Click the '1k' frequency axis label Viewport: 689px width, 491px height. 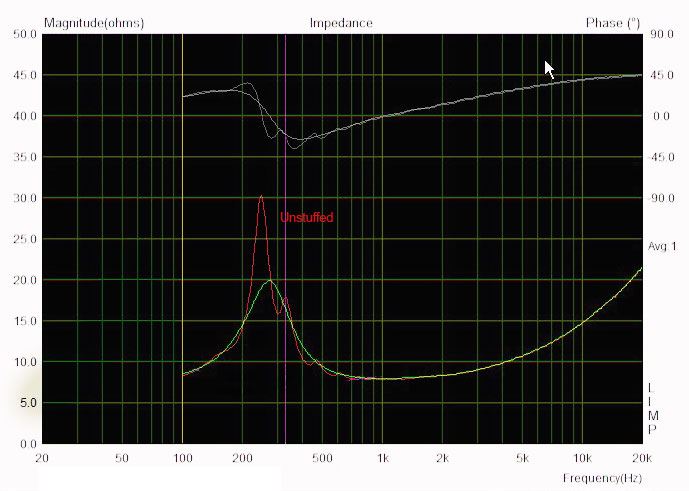click(383, 458)
